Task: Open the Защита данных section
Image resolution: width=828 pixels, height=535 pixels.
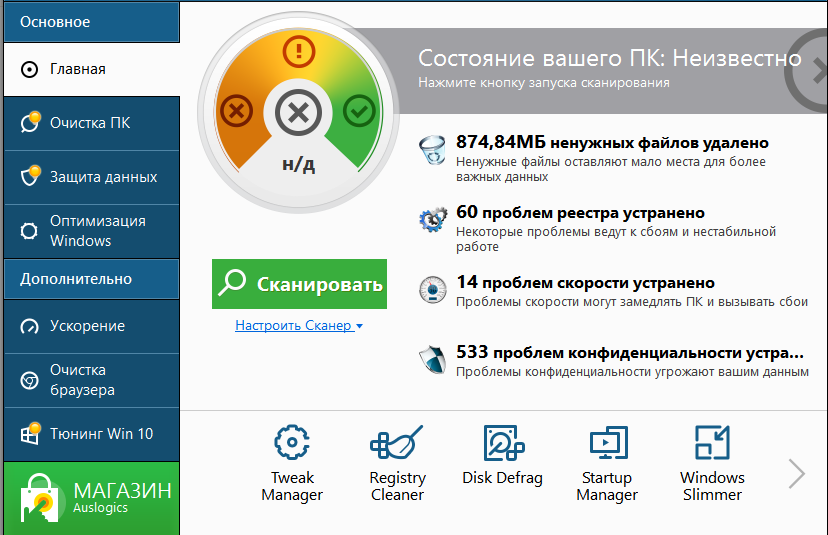Action: click(x=91, y=177)
